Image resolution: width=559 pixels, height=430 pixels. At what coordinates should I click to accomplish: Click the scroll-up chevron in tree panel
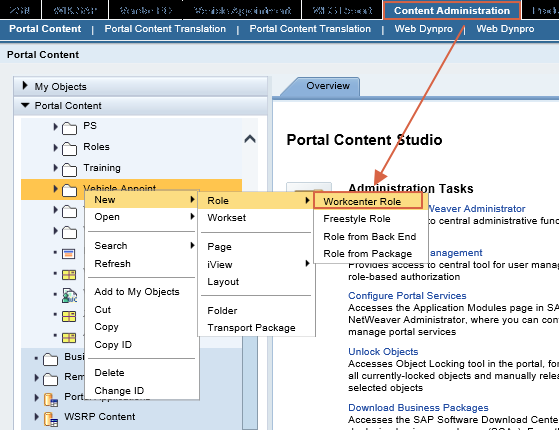pyautogui.click(x=250, y=139)
